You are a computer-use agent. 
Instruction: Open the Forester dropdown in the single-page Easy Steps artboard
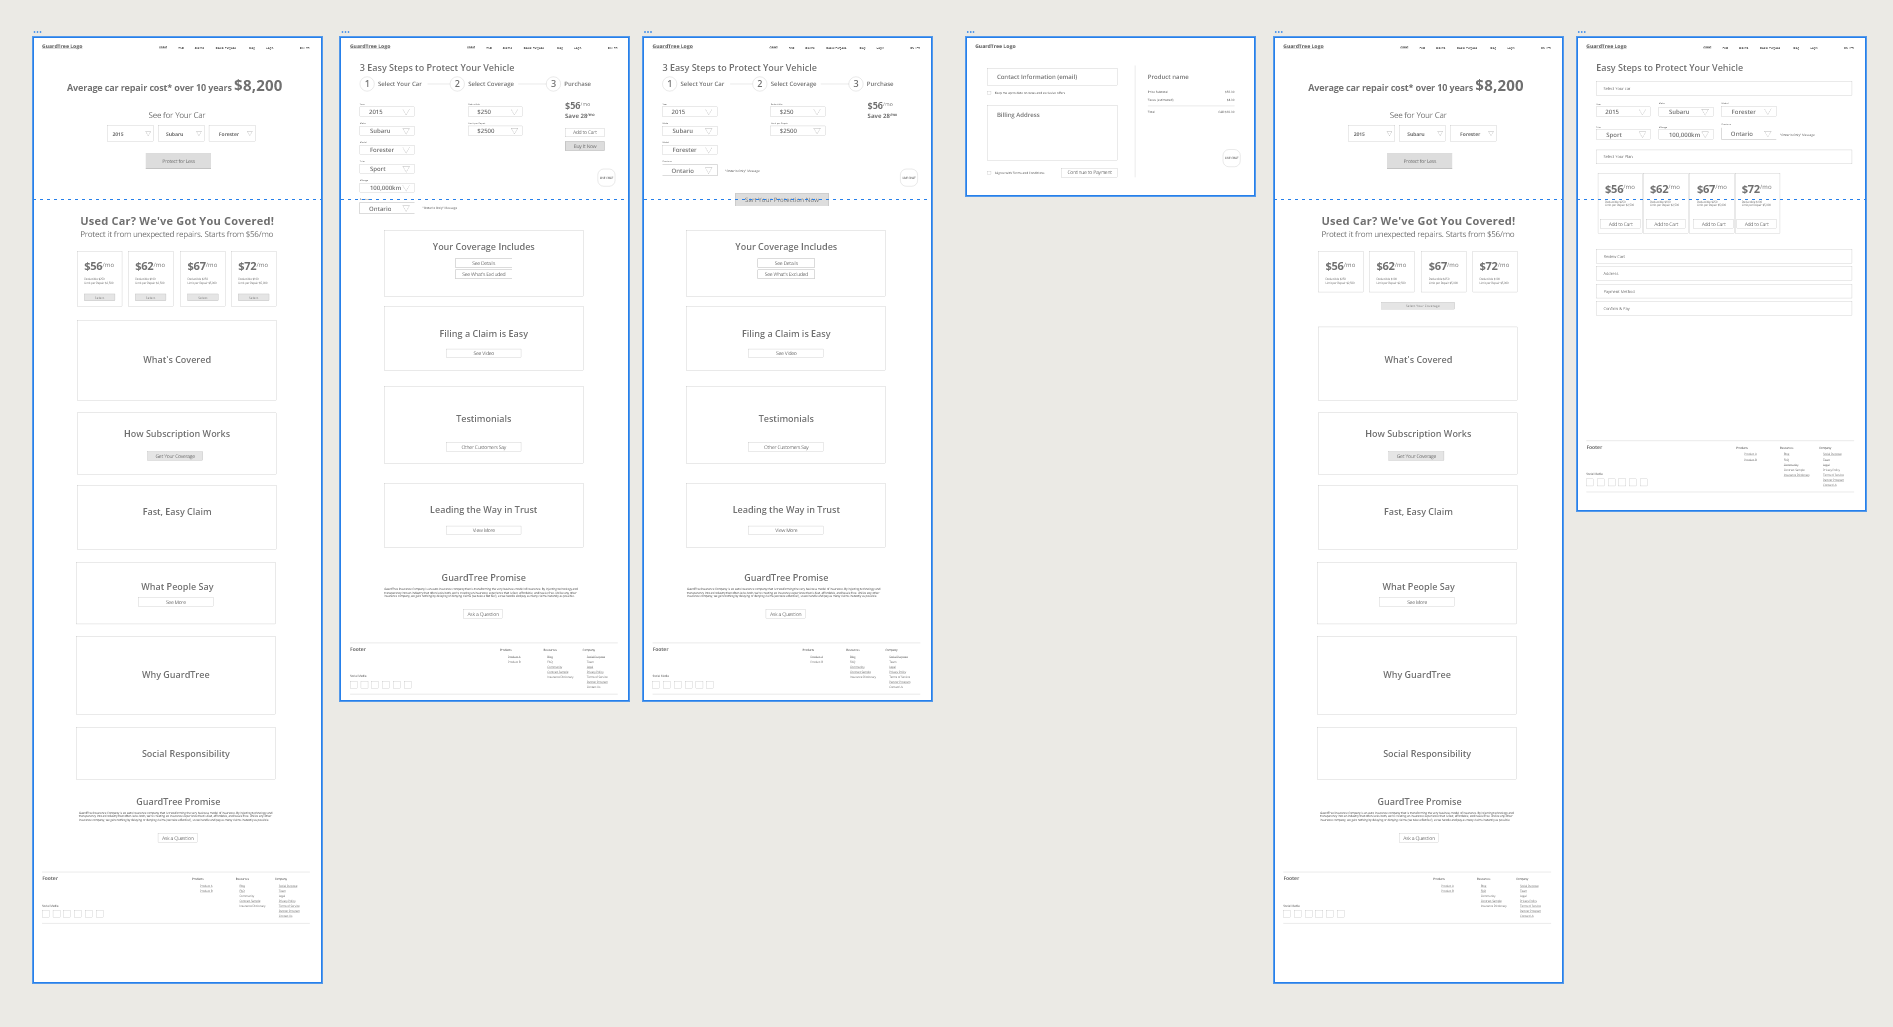tap(1748, 112)
